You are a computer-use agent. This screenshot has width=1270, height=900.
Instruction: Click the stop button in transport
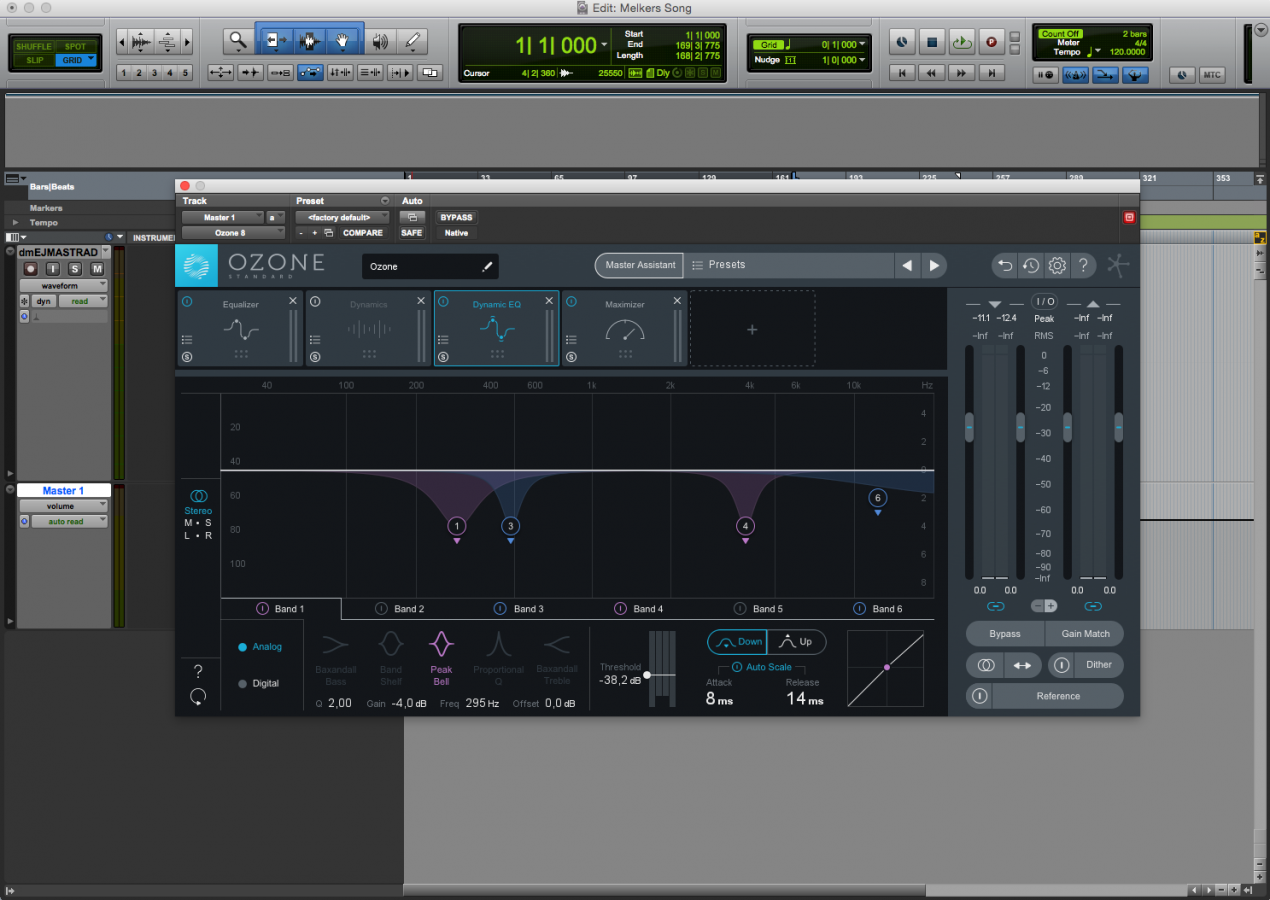pos(932,42)
